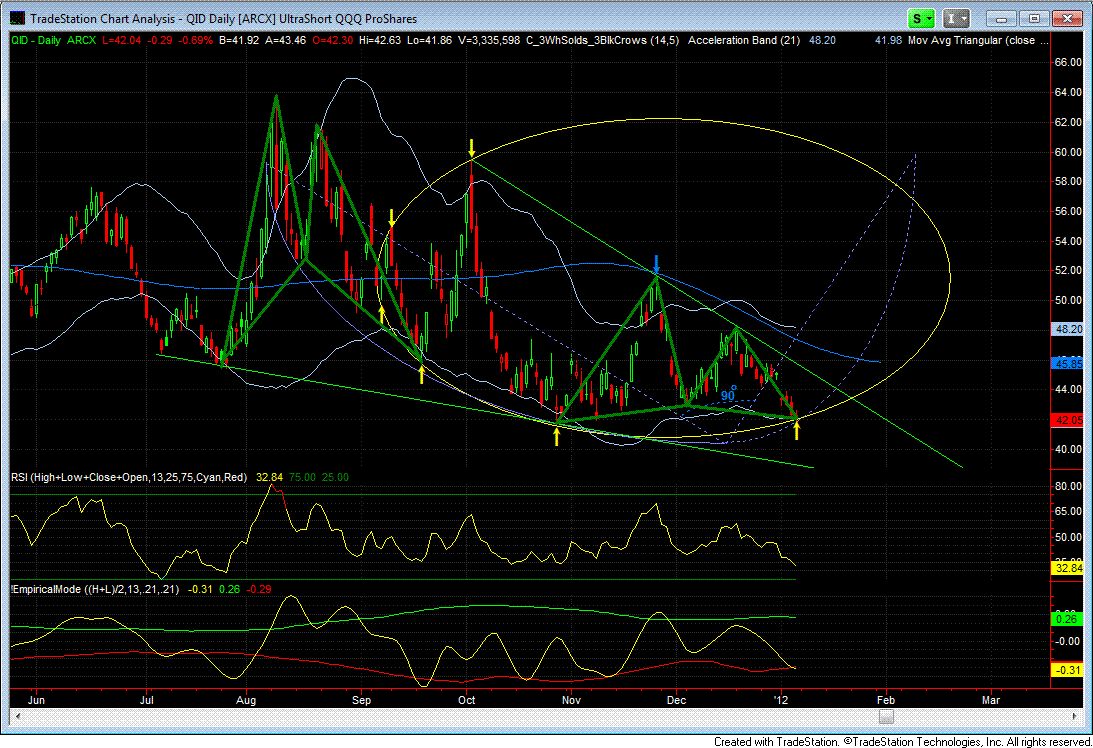Screen dimensions: 1093x748
Task: Click the last price 'L=42.04' value
Action: [x=121, y=40]
